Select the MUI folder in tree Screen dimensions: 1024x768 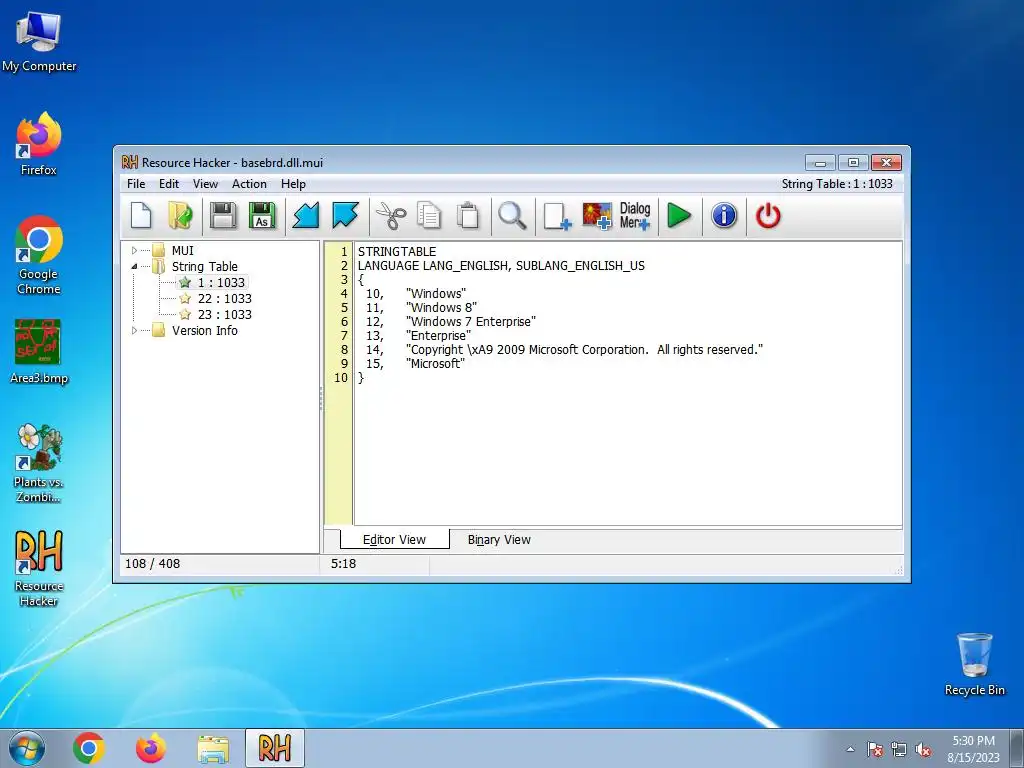(x=182, y=250)
